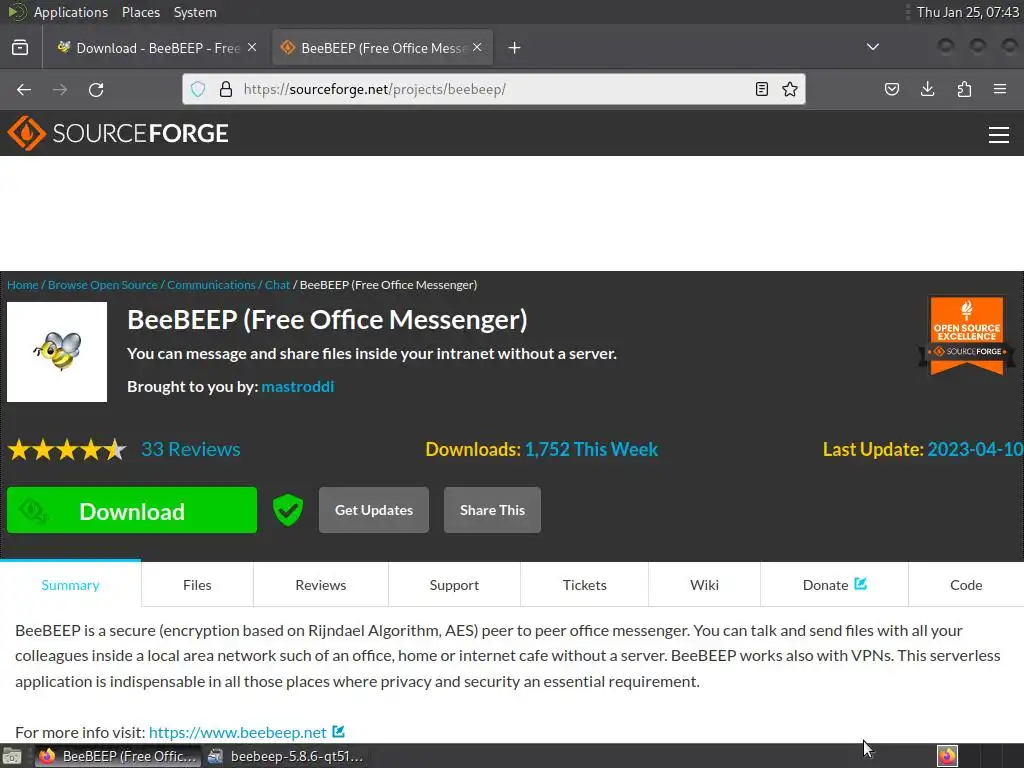Click the Communications breadcrumb link
The image size is (1024, 768).
tap(211, 285)
